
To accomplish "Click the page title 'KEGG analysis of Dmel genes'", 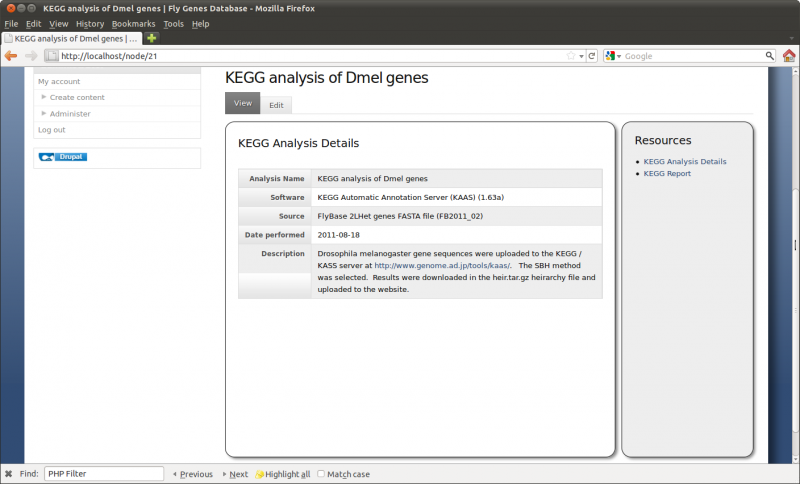I will pos(327,78).
